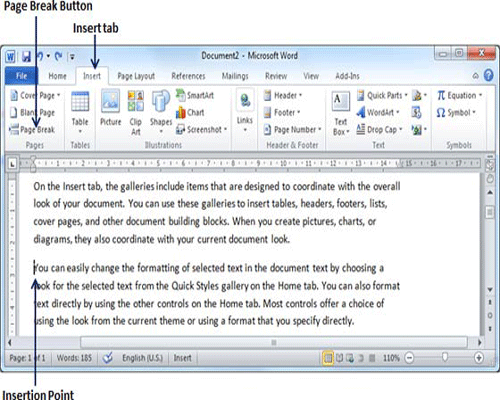Open the References tab
The height and width of the screenshot is (400, 500).
[x=188, y=76]
